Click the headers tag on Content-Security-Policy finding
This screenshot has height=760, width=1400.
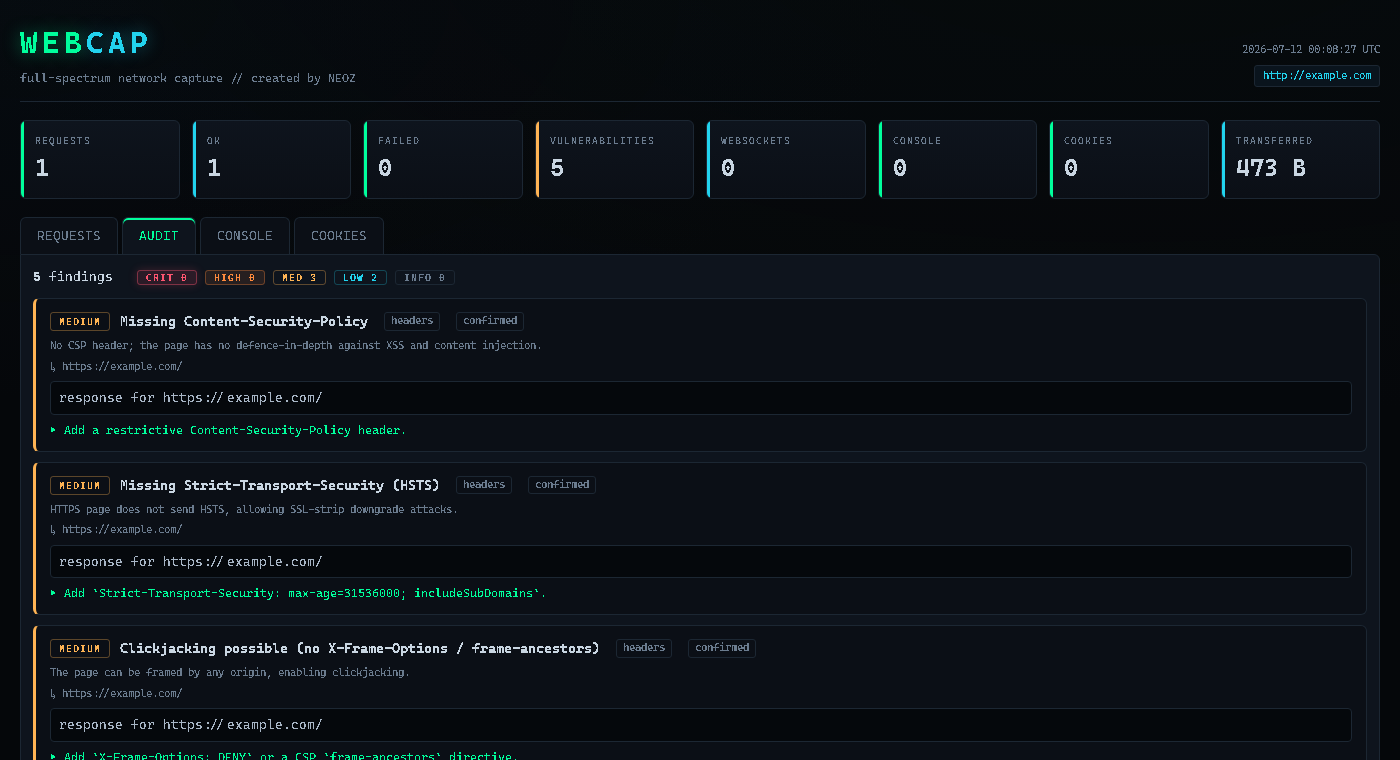(412, 321)
